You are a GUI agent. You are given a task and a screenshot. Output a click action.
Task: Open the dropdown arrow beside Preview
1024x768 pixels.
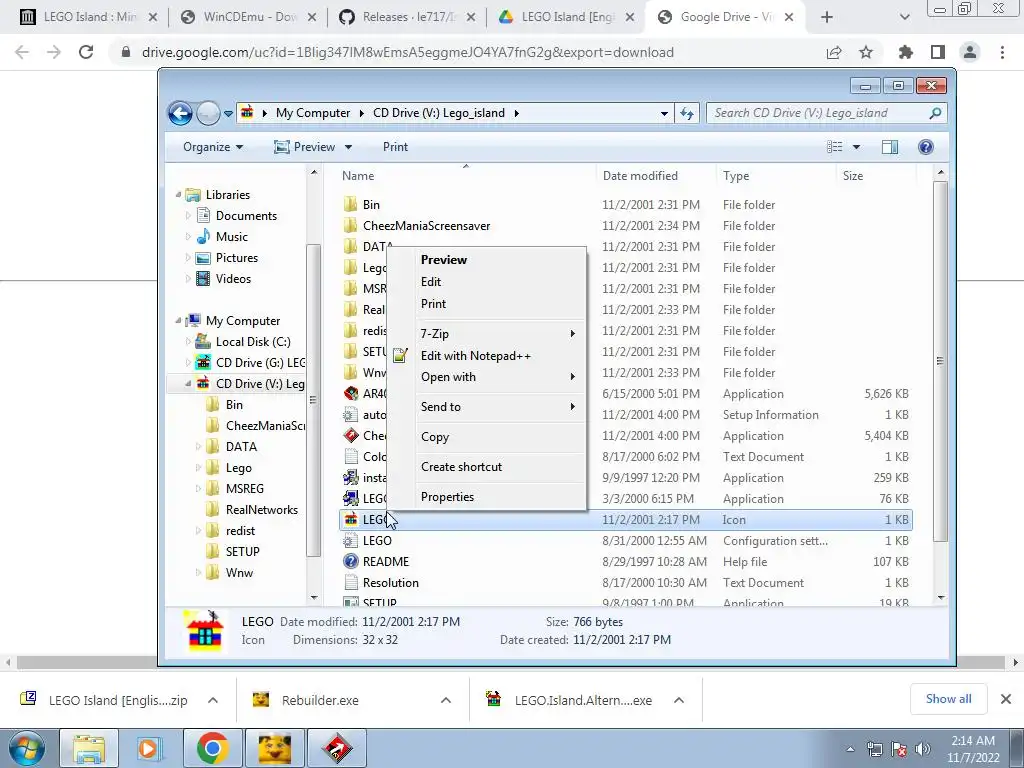tap(348, 147)
